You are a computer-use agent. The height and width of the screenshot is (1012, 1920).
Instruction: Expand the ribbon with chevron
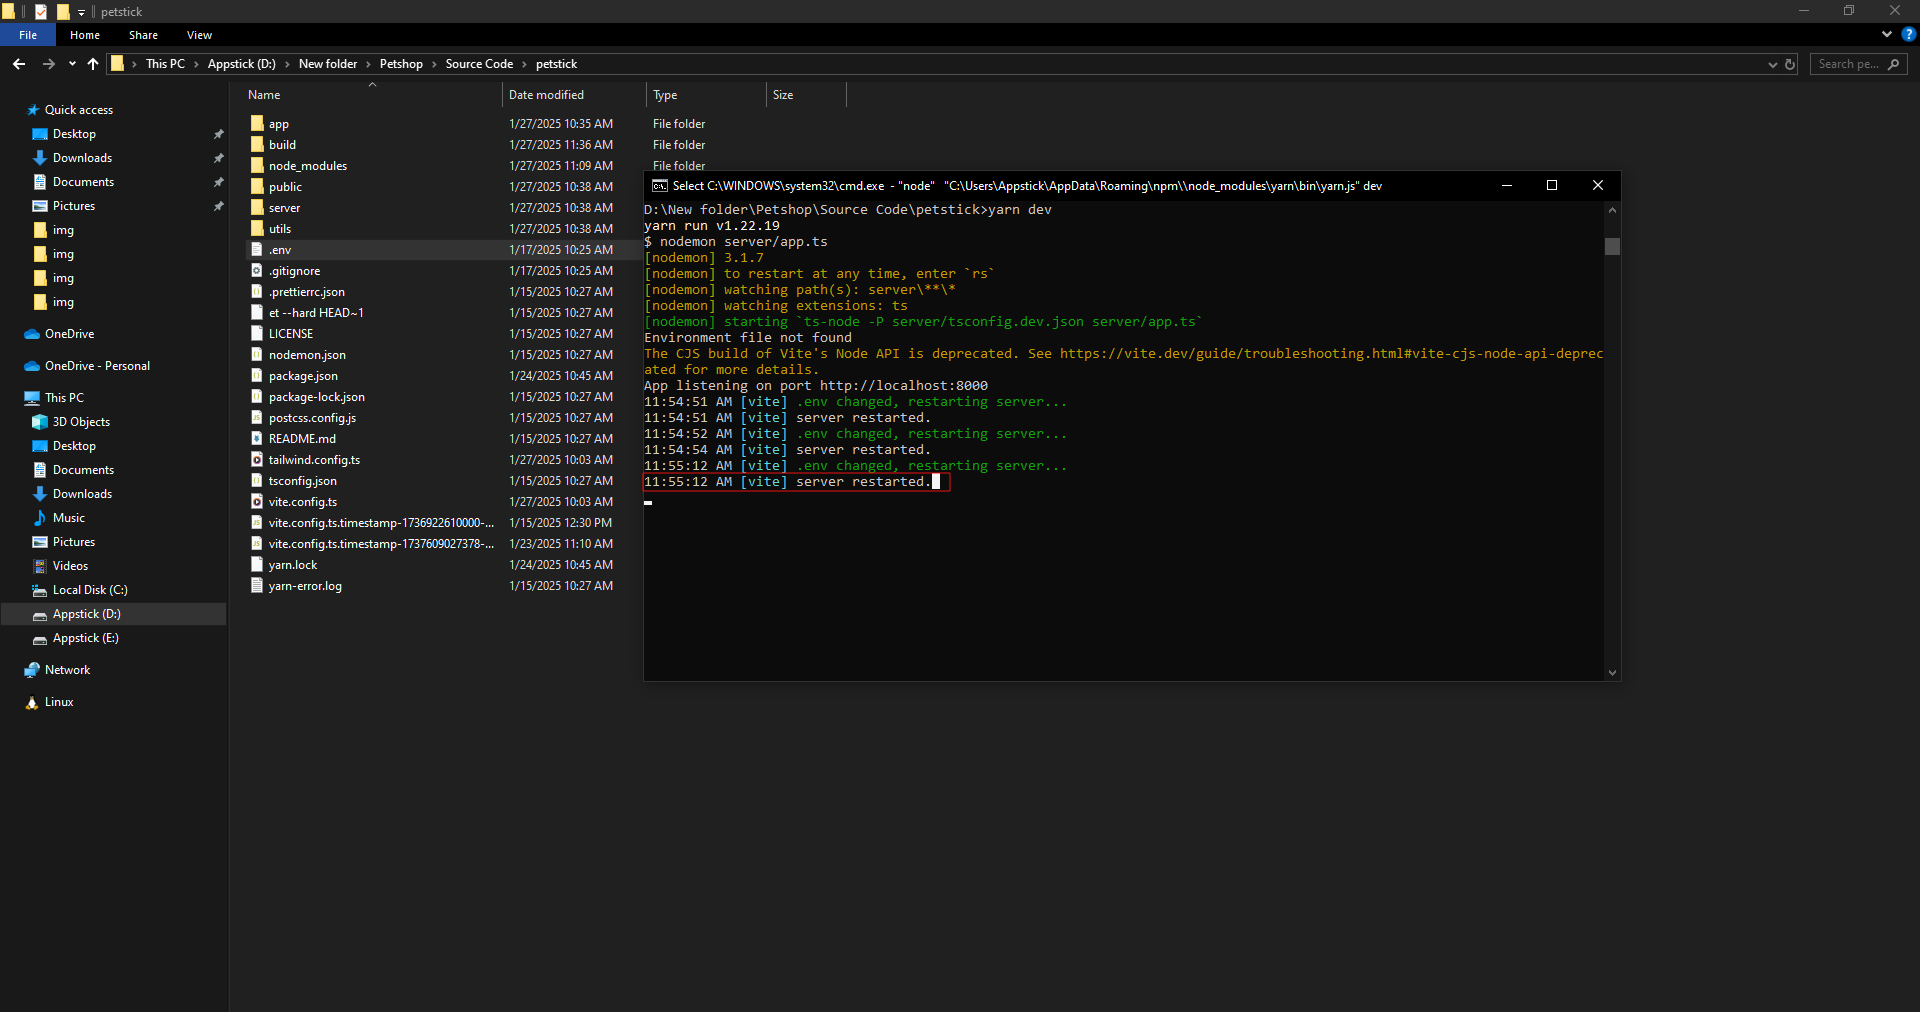[1887, 34]
